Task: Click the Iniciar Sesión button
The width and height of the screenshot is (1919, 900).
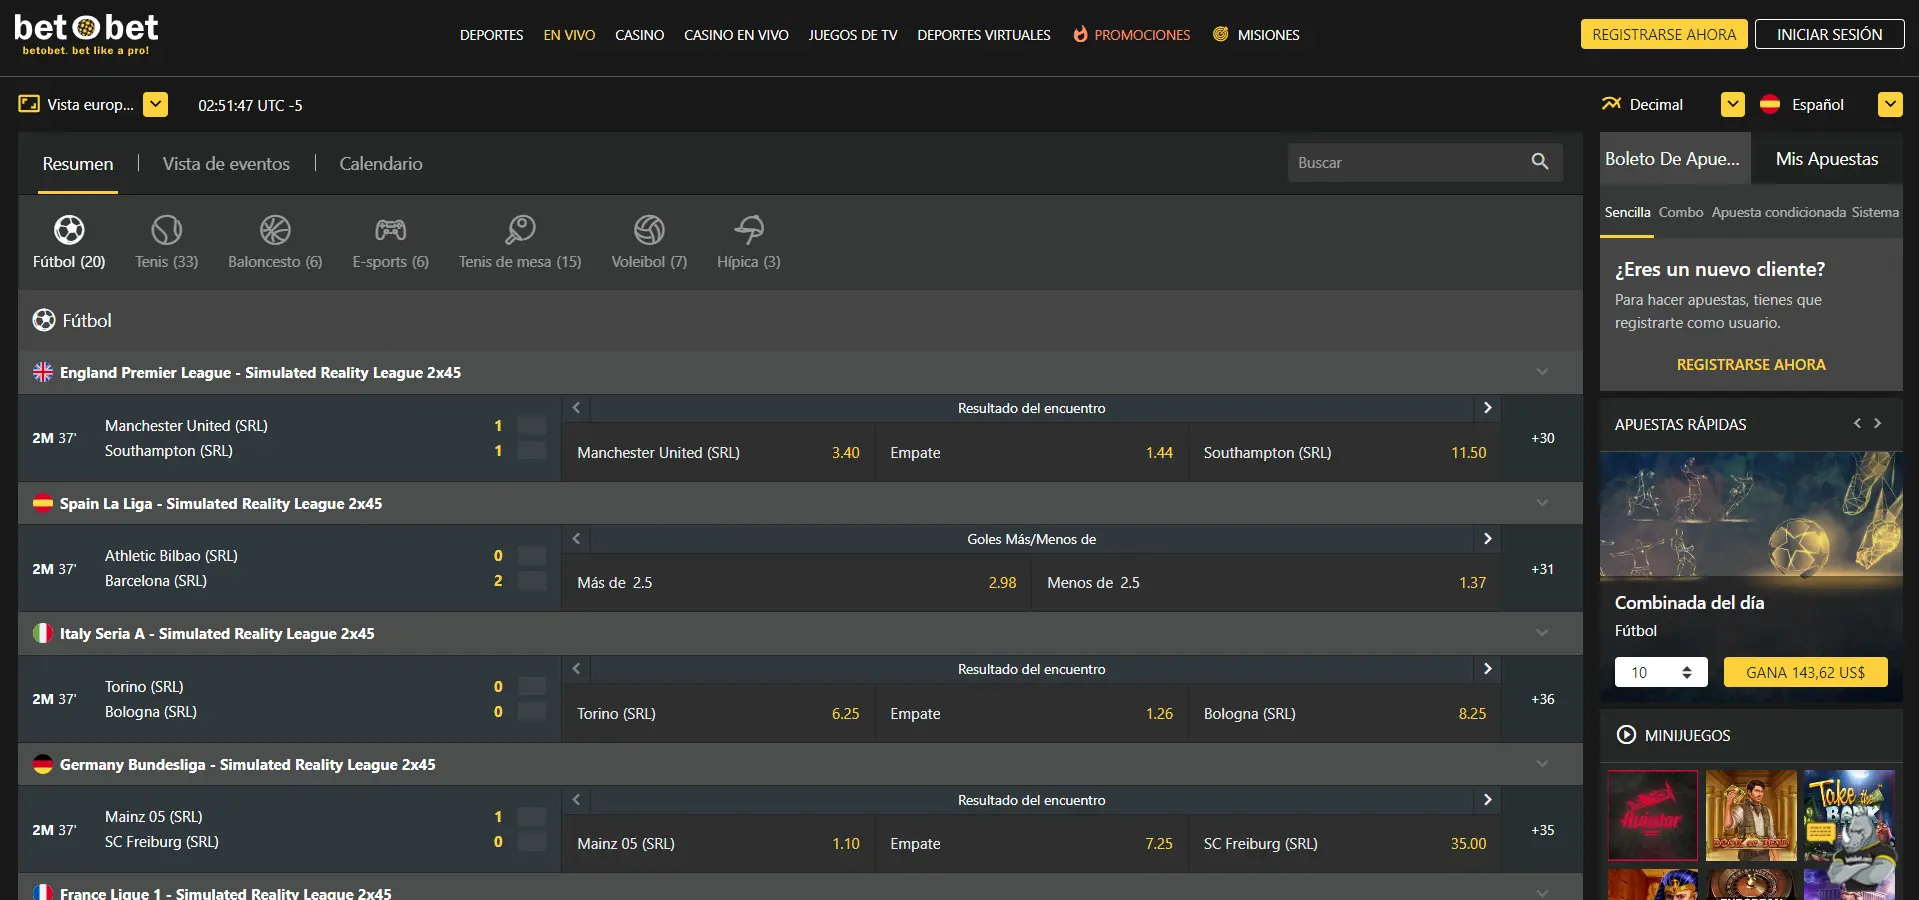Action: pos(1829,34)
